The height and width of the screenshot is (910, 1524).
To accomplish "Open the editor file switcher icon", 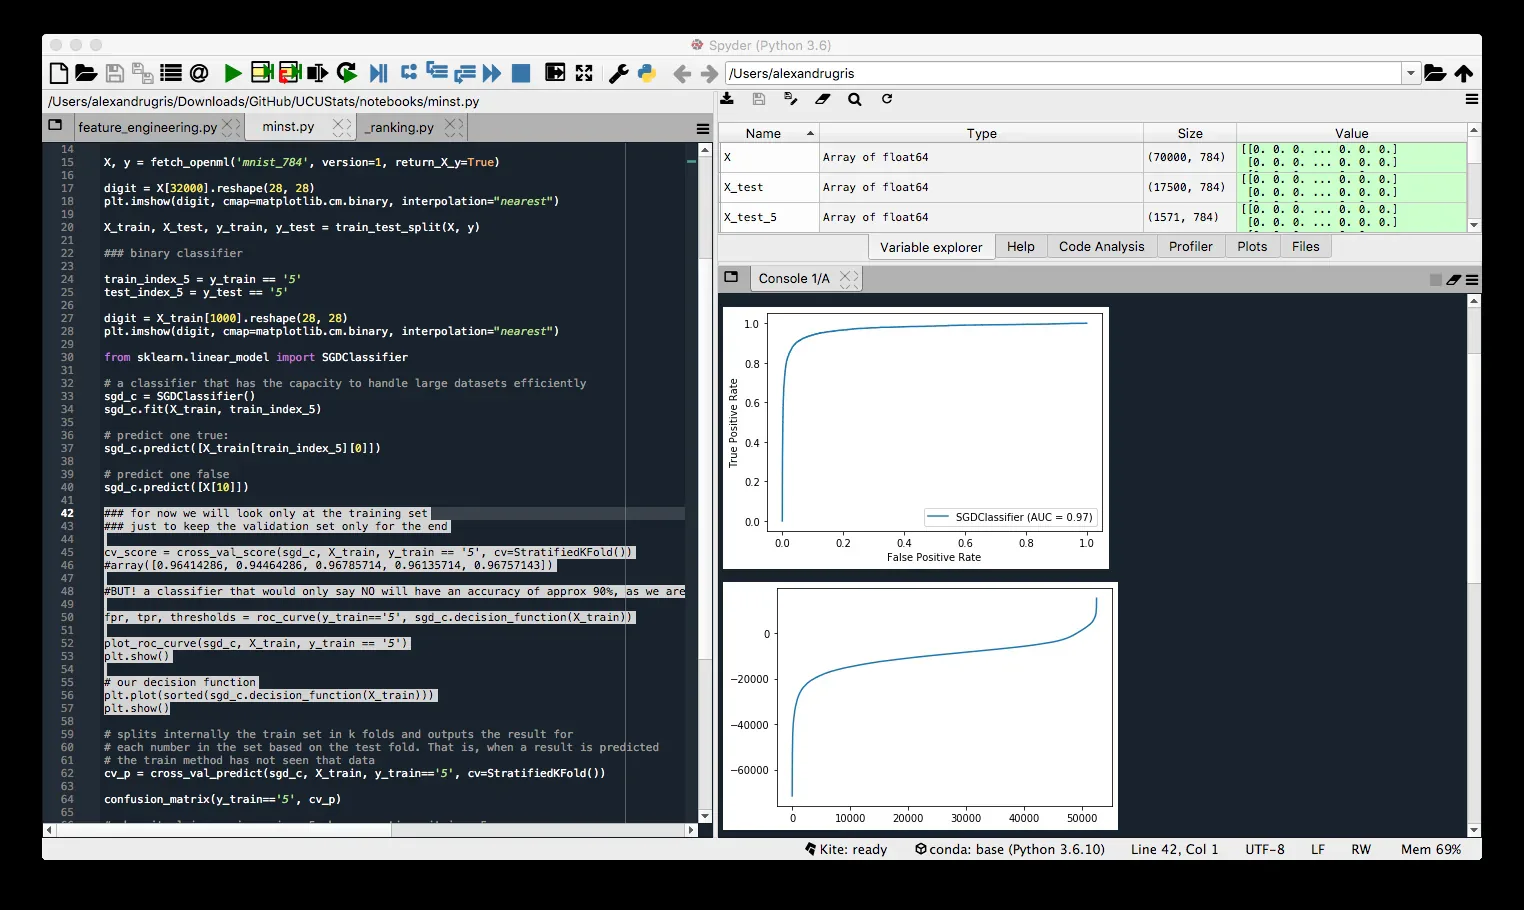I will 55,126.
